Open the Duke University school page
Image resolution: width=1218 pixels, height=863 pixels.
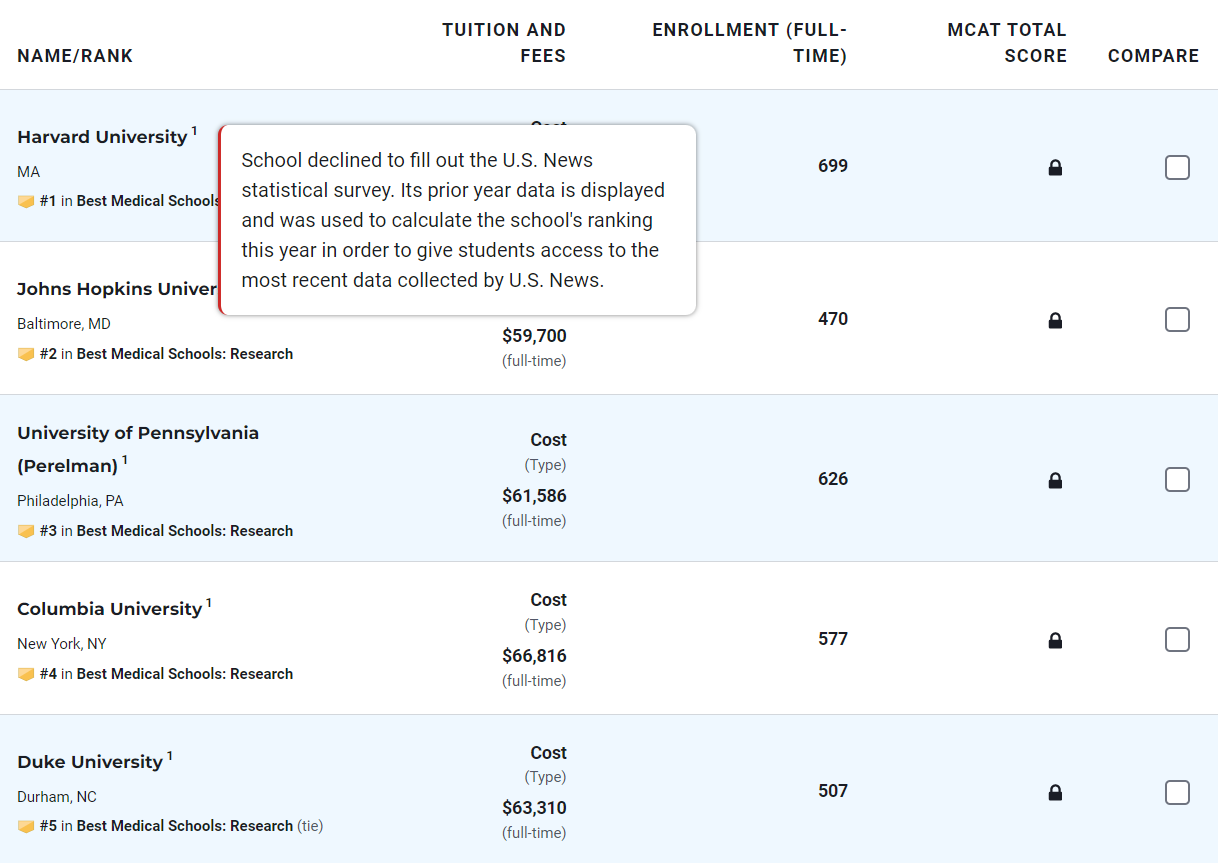coord(90,762)
